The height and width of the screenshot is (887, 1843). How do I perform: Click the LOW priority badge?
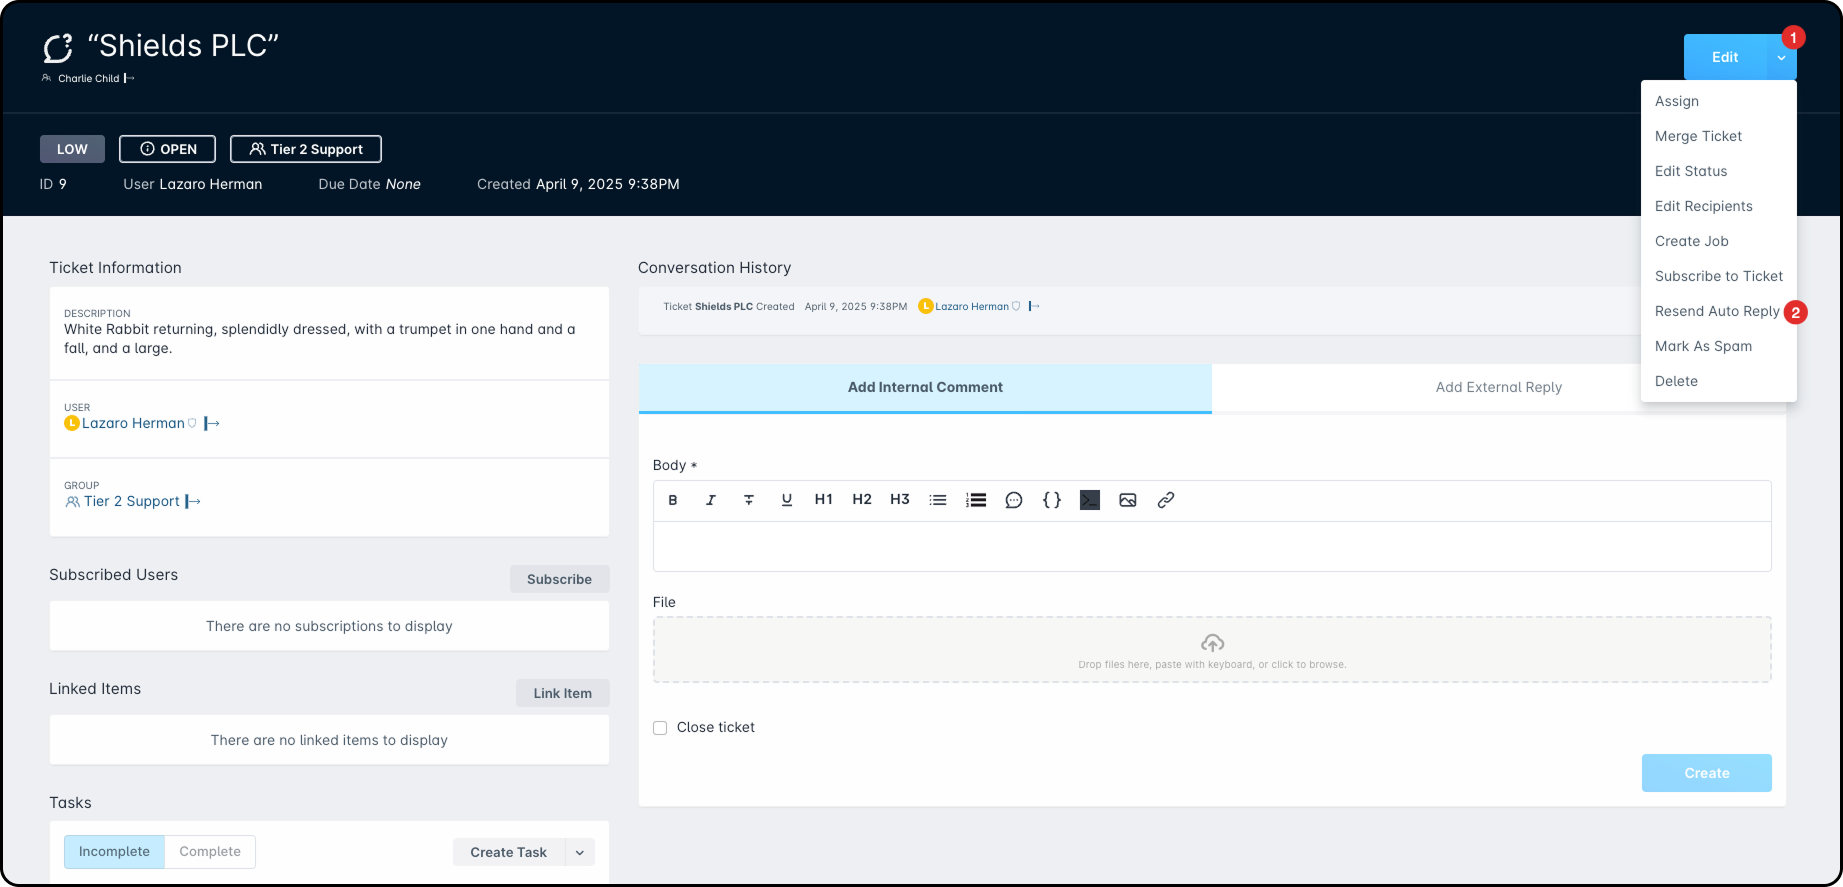(x=72, y=149)
